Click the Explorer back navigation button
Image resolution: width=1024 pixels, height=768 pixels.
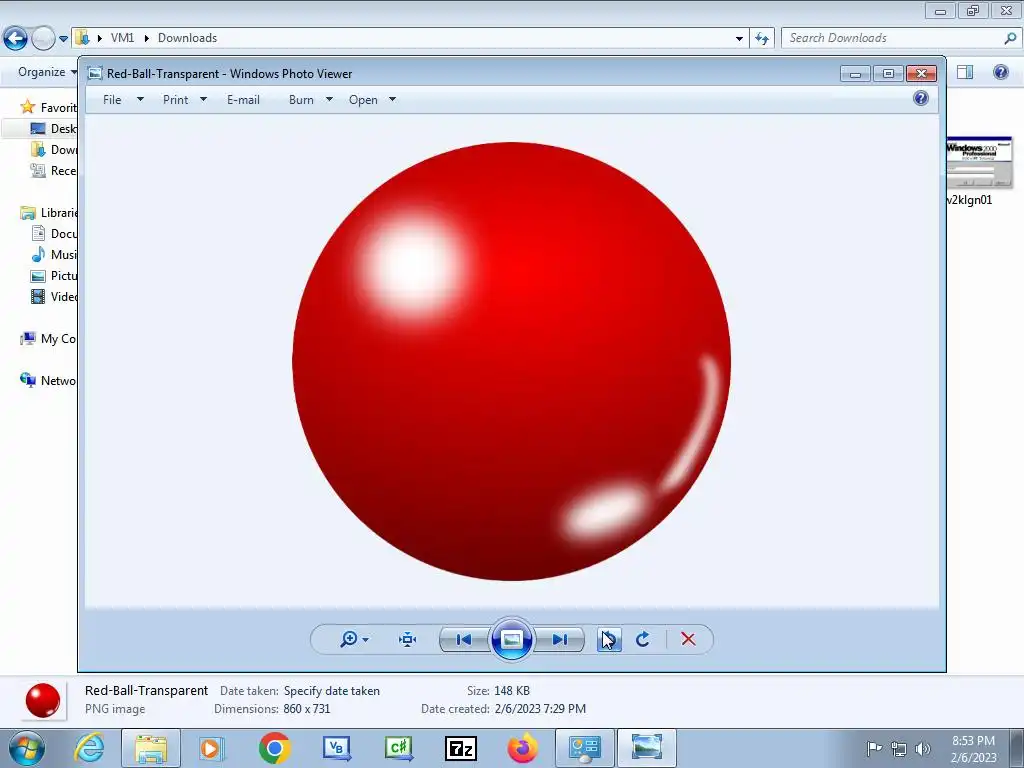click(x=16, y=39)
